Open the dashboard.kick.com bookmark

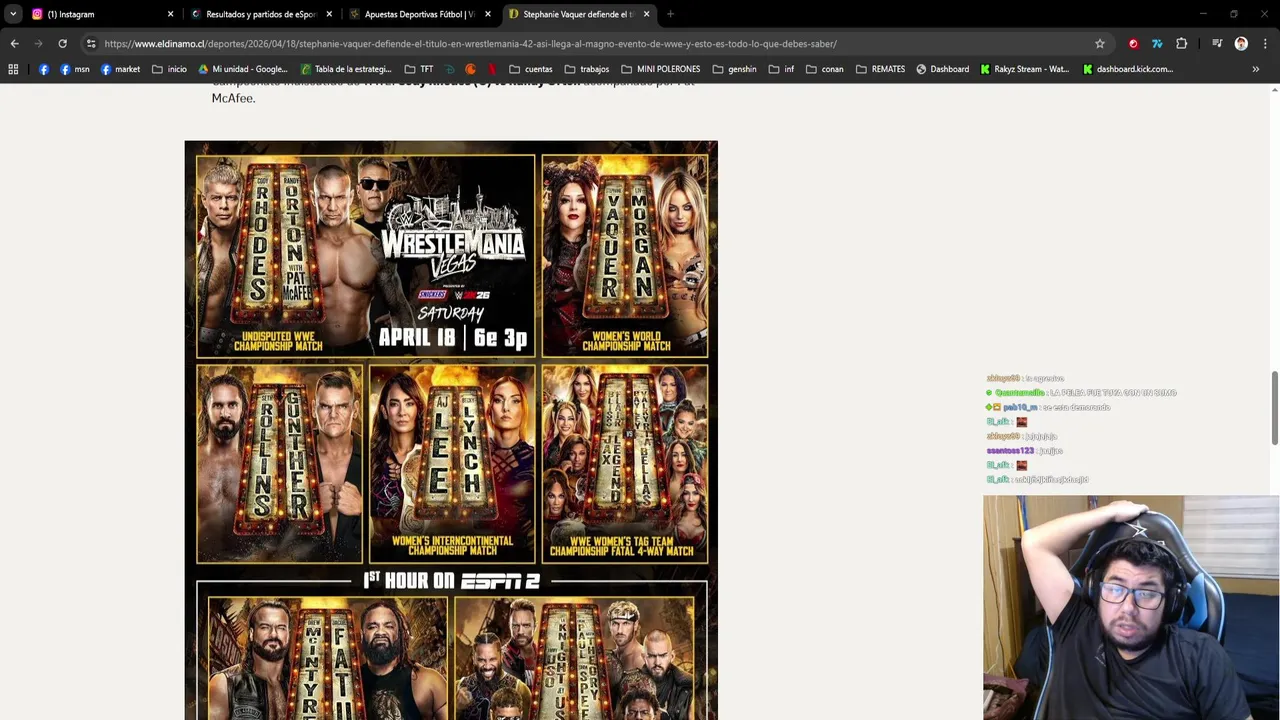pos(1128,69)
